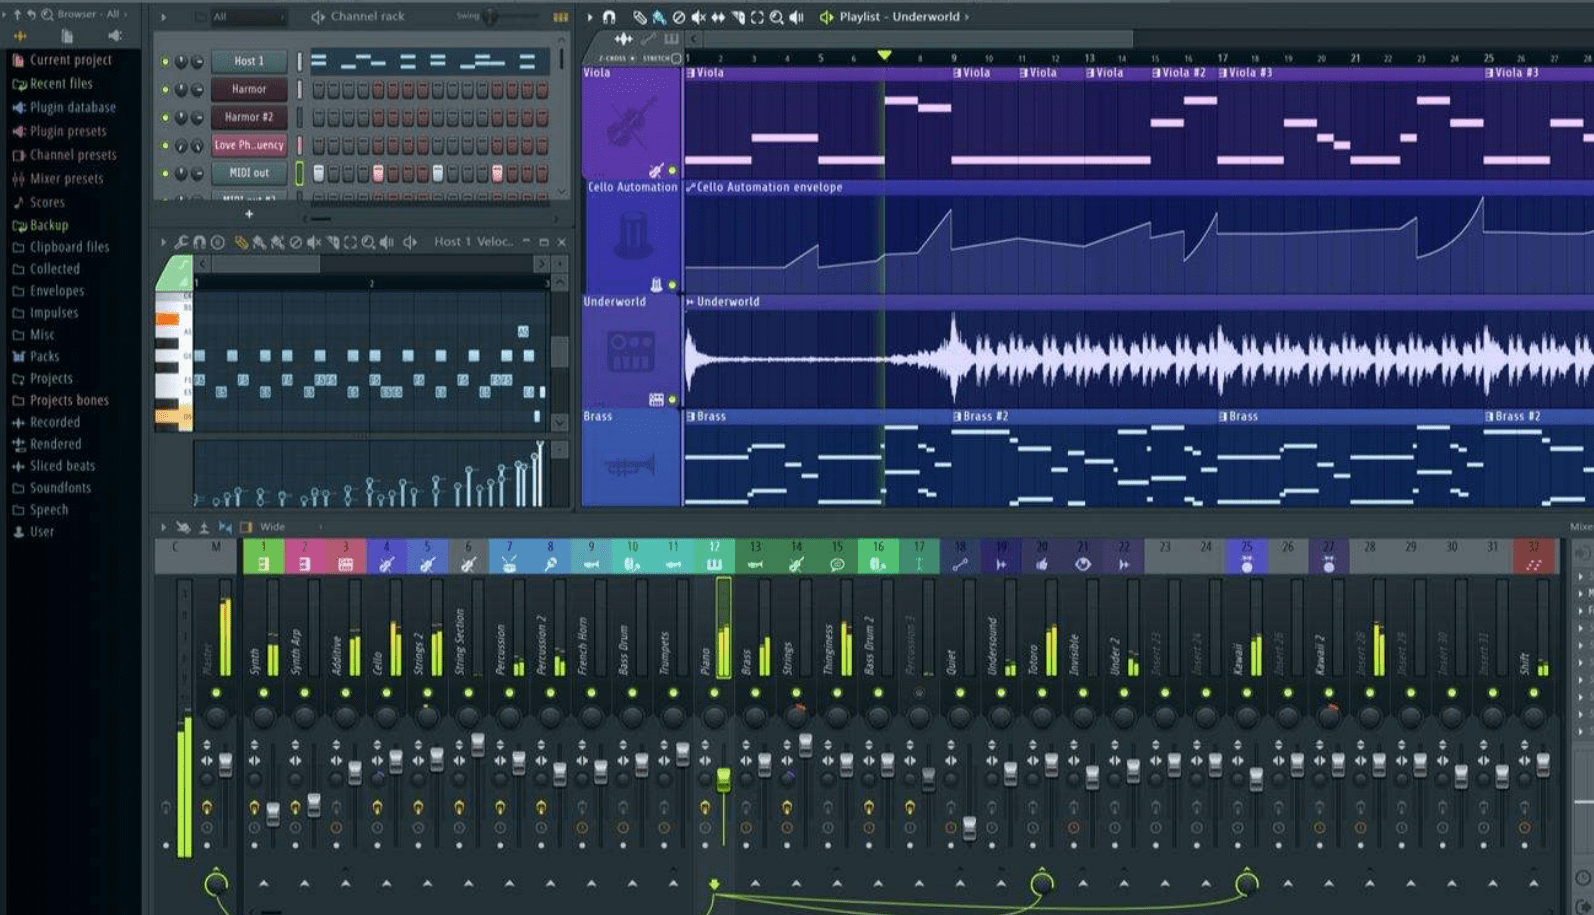Mute the MIDI out channel
This screenshot has height=915, width=1594.
coord(165,173)
